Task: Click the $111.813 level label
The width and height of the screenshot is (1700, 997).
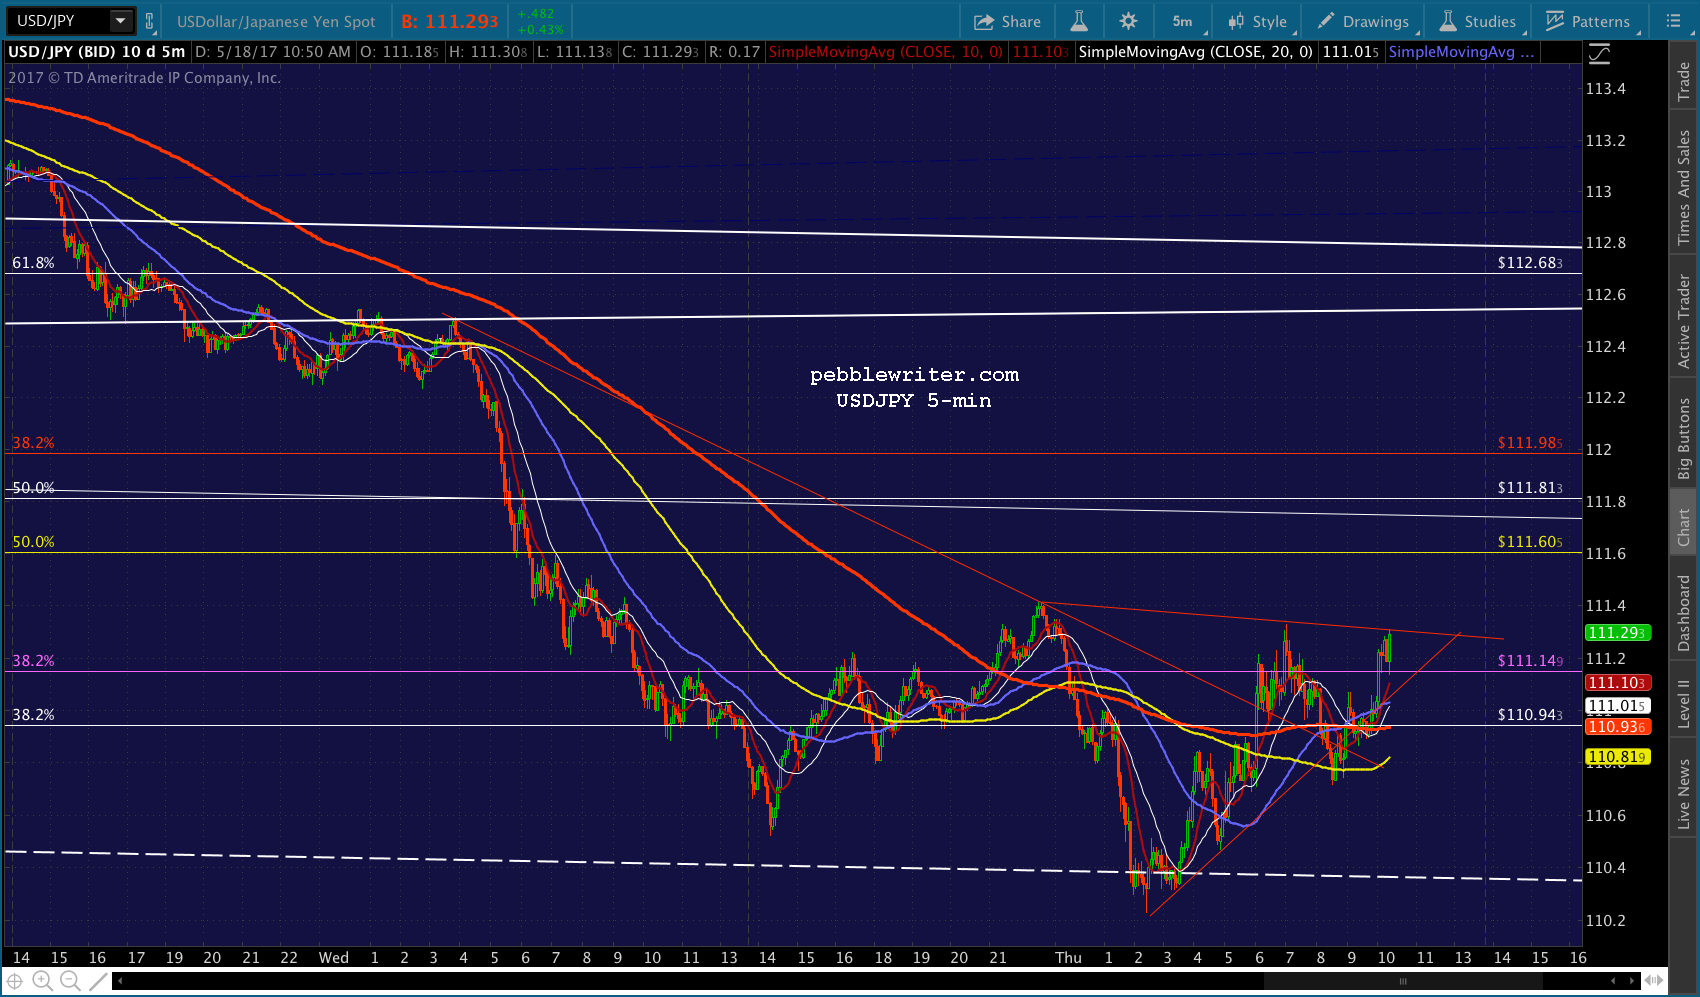Action: [x=1530, y=488]
